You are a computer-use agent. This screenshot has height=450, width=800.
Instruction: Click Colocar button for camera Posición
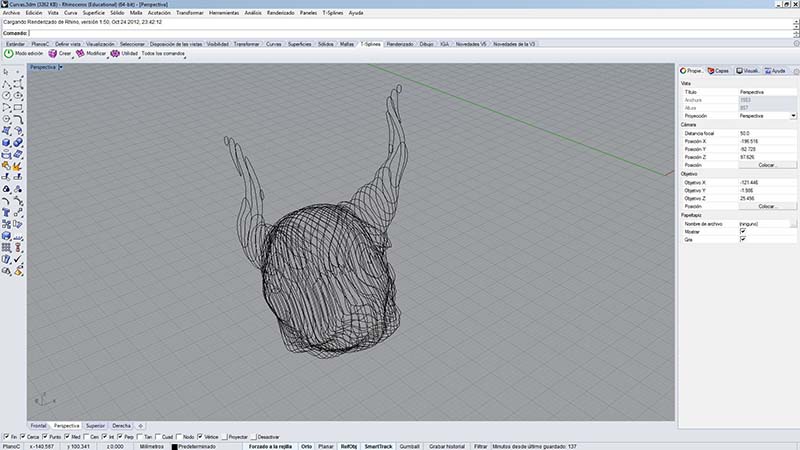767,165
